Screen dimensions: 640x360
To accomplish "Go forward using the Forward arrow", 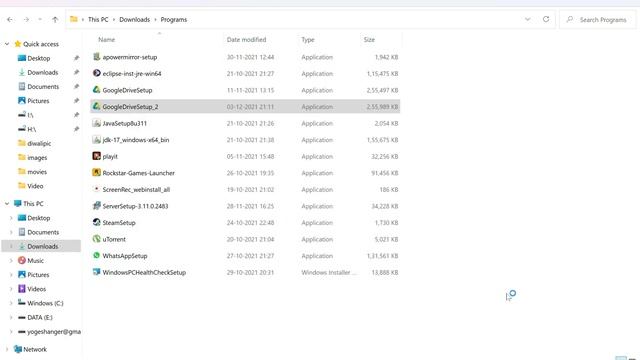I will point(26,20).
